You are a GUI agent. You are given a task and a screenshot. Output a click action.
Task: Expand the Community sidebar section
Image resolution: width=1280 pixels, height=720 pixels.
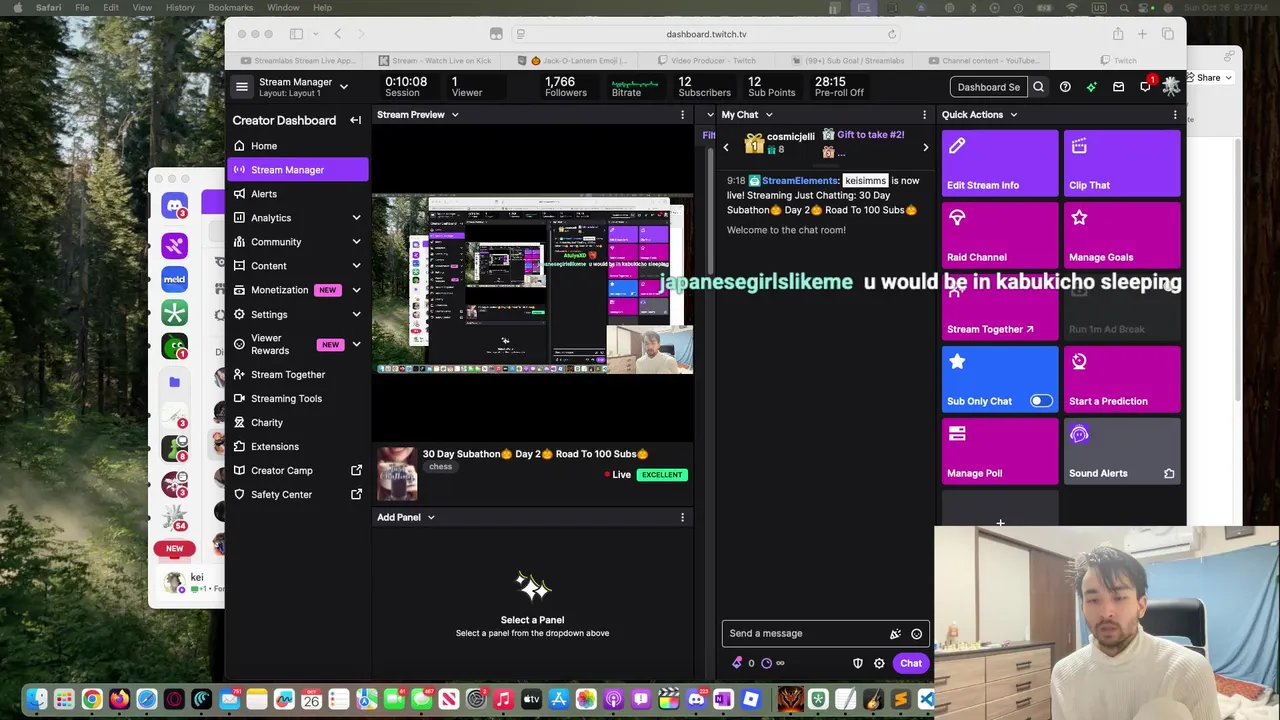tap(356, 242)
